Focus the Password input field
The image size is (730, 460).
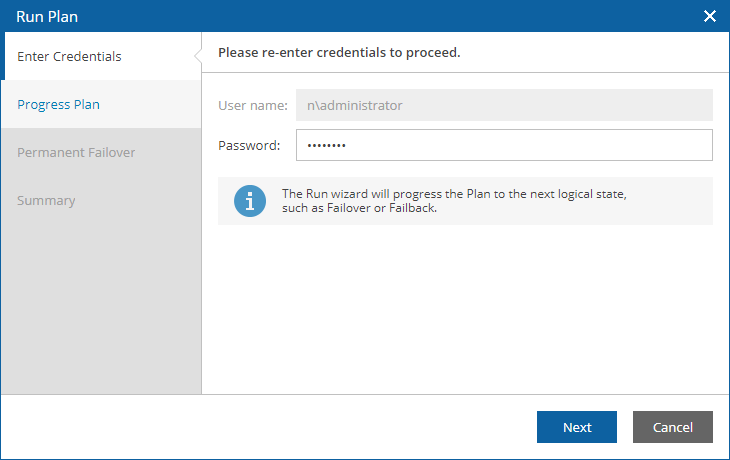click(x=504, y=145)
